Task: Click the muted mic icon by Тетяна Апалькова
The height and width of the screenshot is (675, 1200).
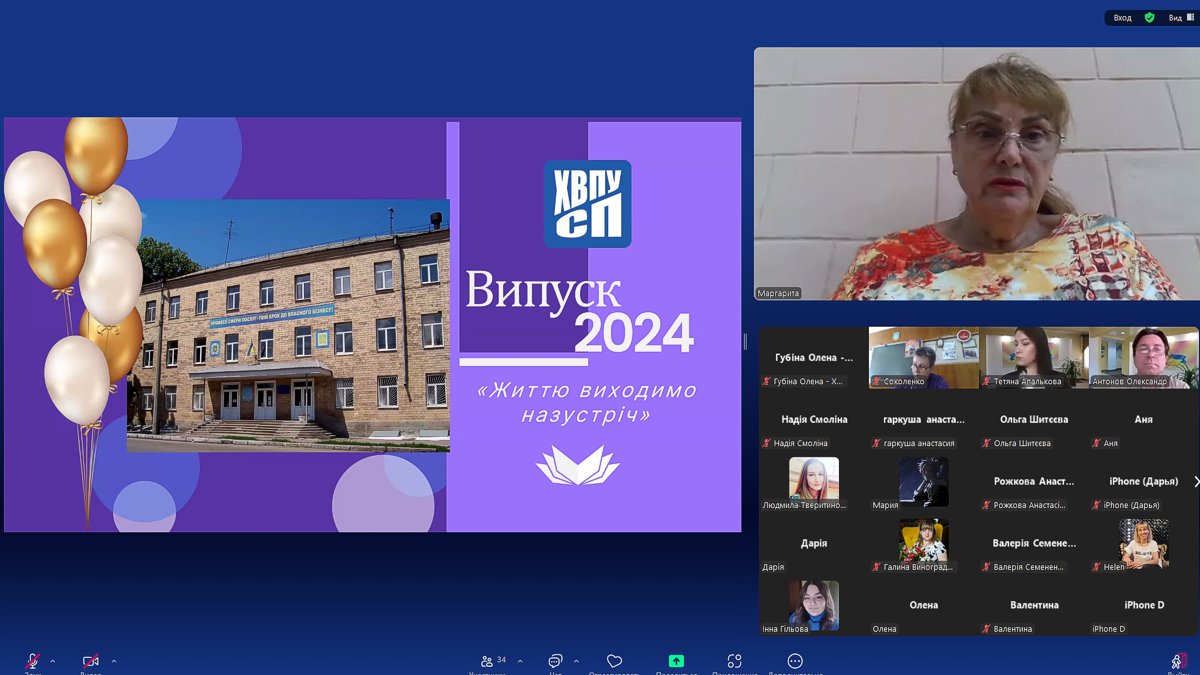Action: coord(987,381)
